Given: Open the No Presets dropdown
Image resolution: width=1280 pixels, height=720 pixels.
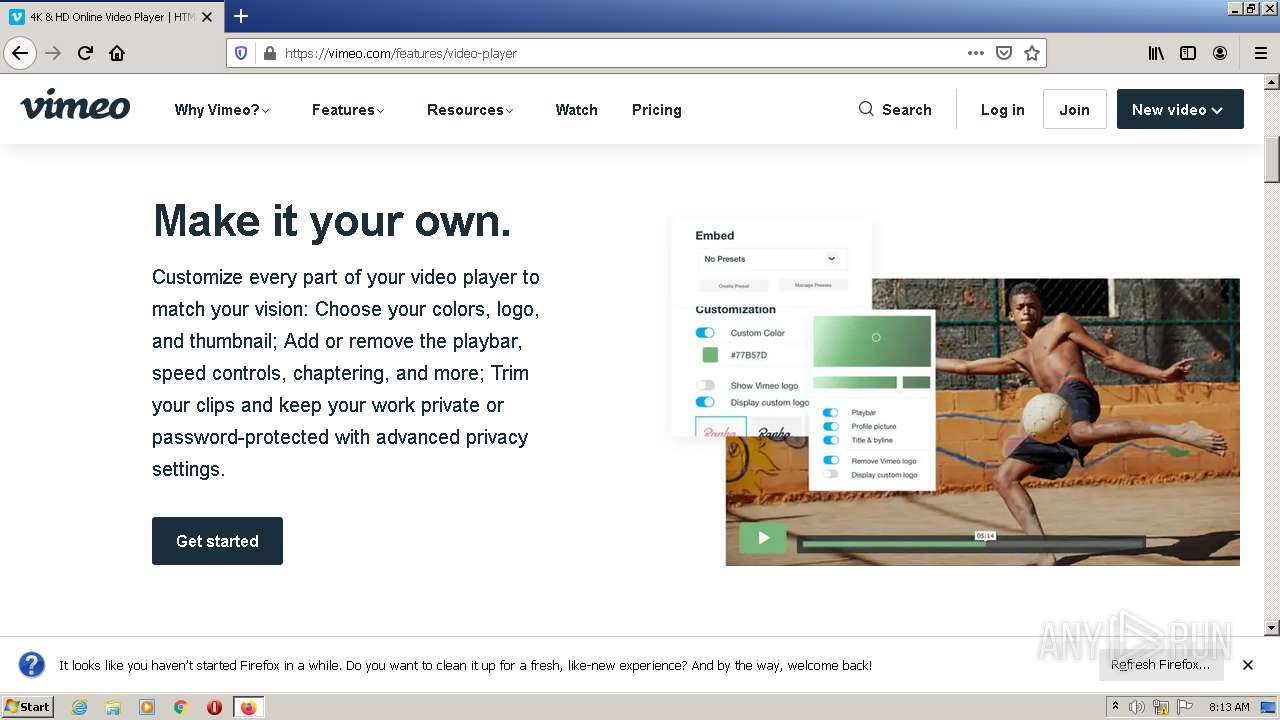Looking at the screenshot, I should coord(770,259).
